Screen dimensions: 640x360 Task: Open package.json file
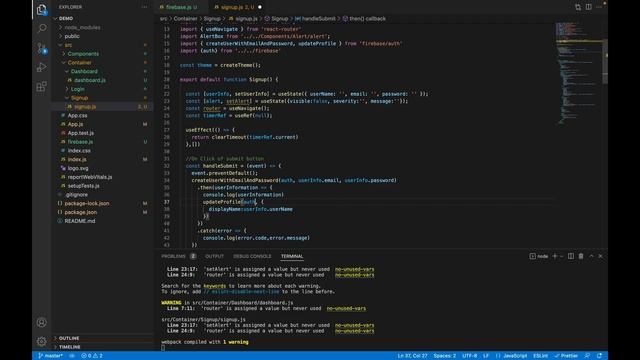click(80, 212)
